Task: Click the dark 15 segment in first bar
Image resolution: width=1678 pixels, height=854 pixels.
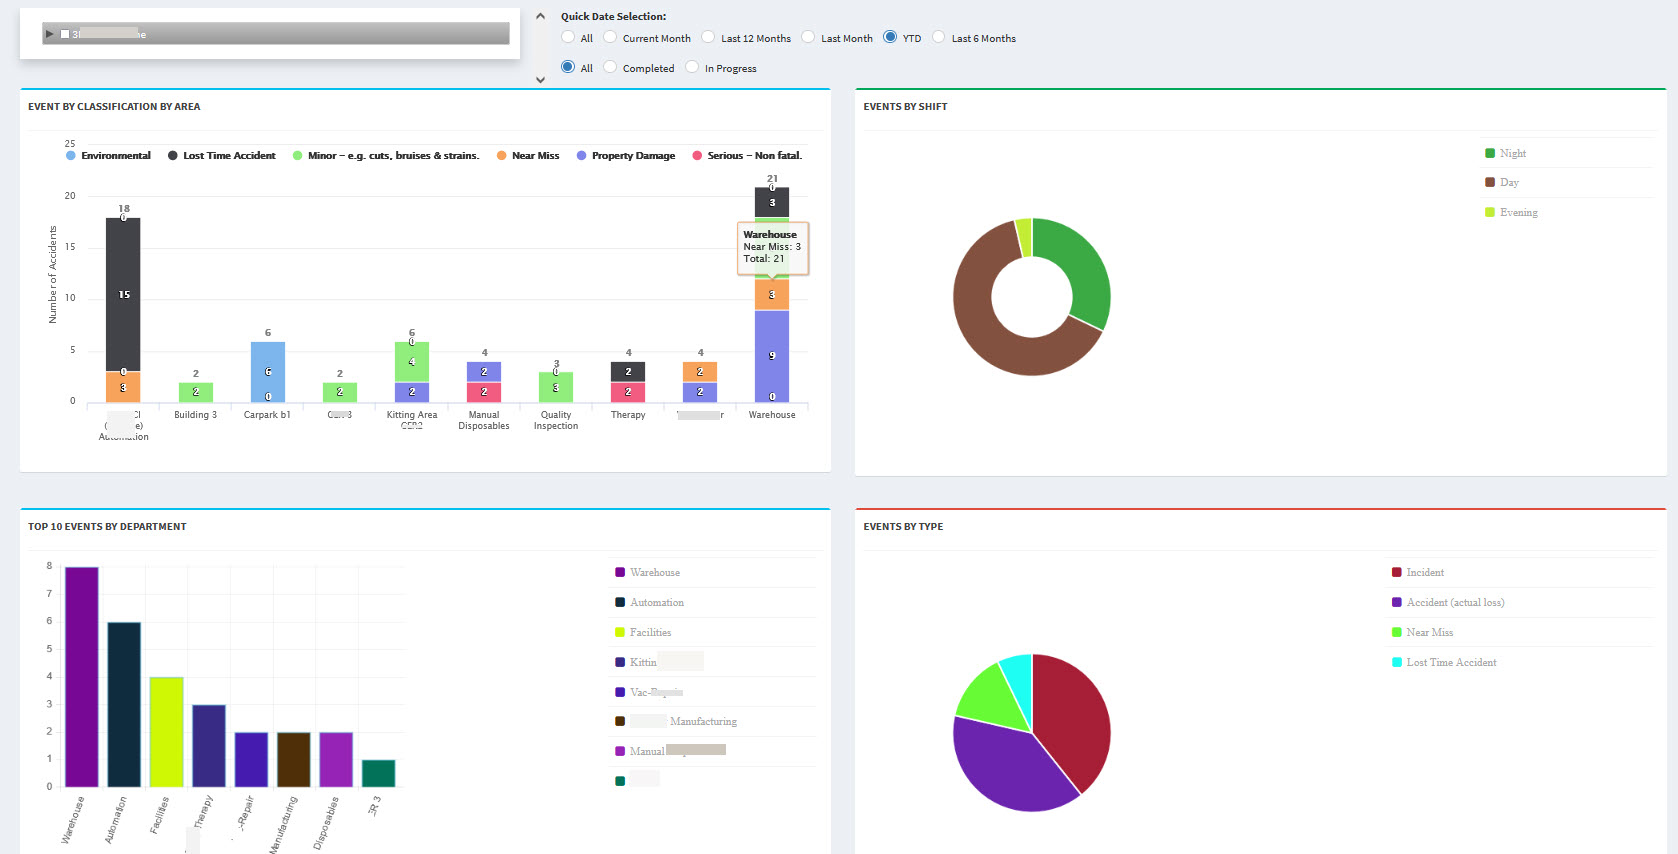Action: 123,294
